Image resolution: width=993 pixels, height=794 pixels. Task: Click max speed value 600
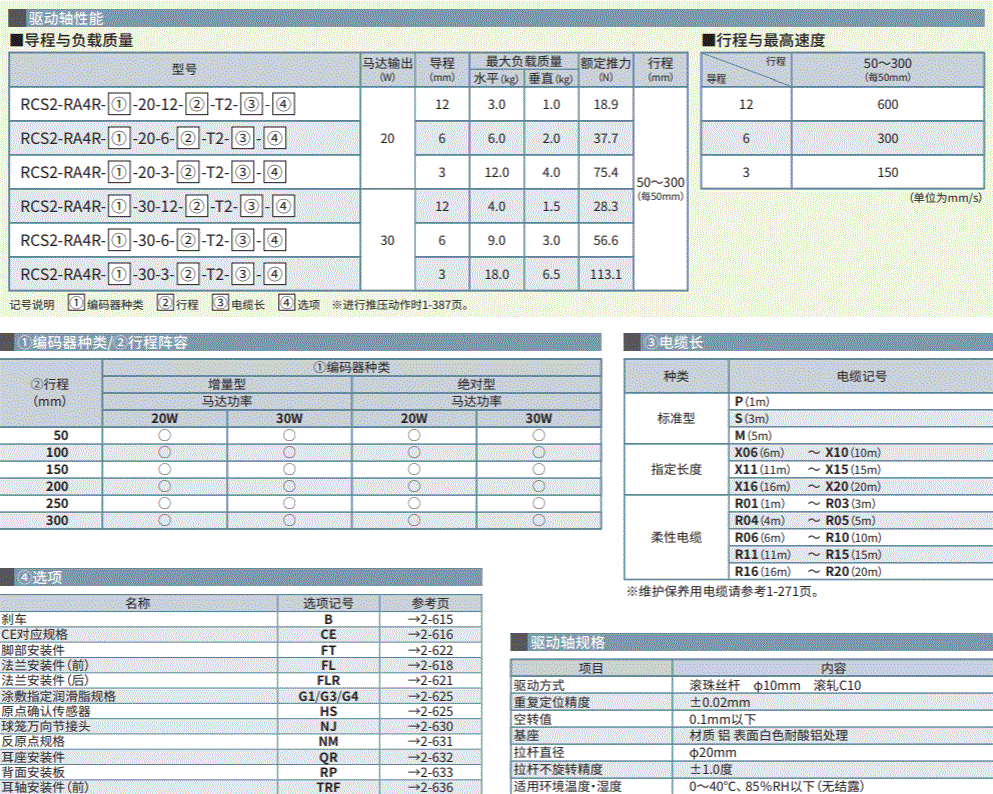tap(887, 104)
